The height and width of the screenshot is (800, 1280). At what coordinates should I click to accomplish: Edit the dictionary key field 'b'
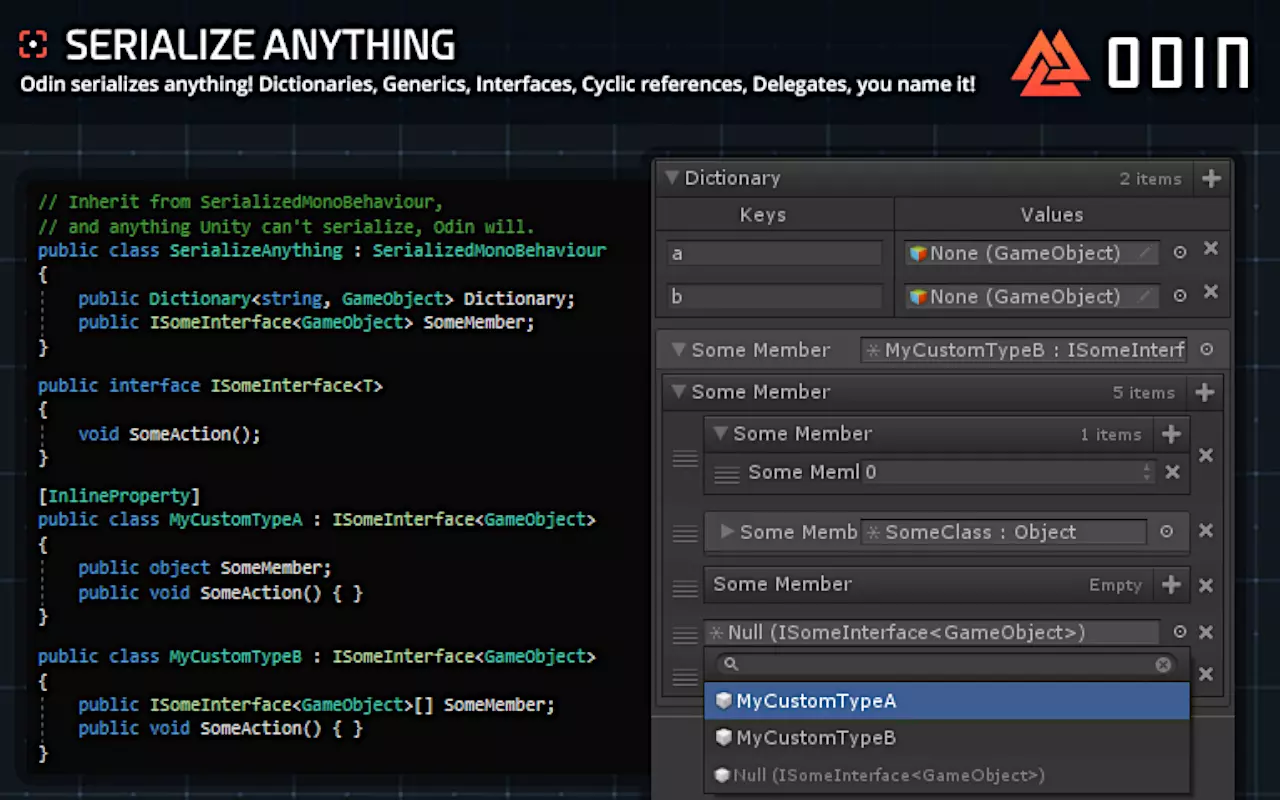(x=775, y=296)
